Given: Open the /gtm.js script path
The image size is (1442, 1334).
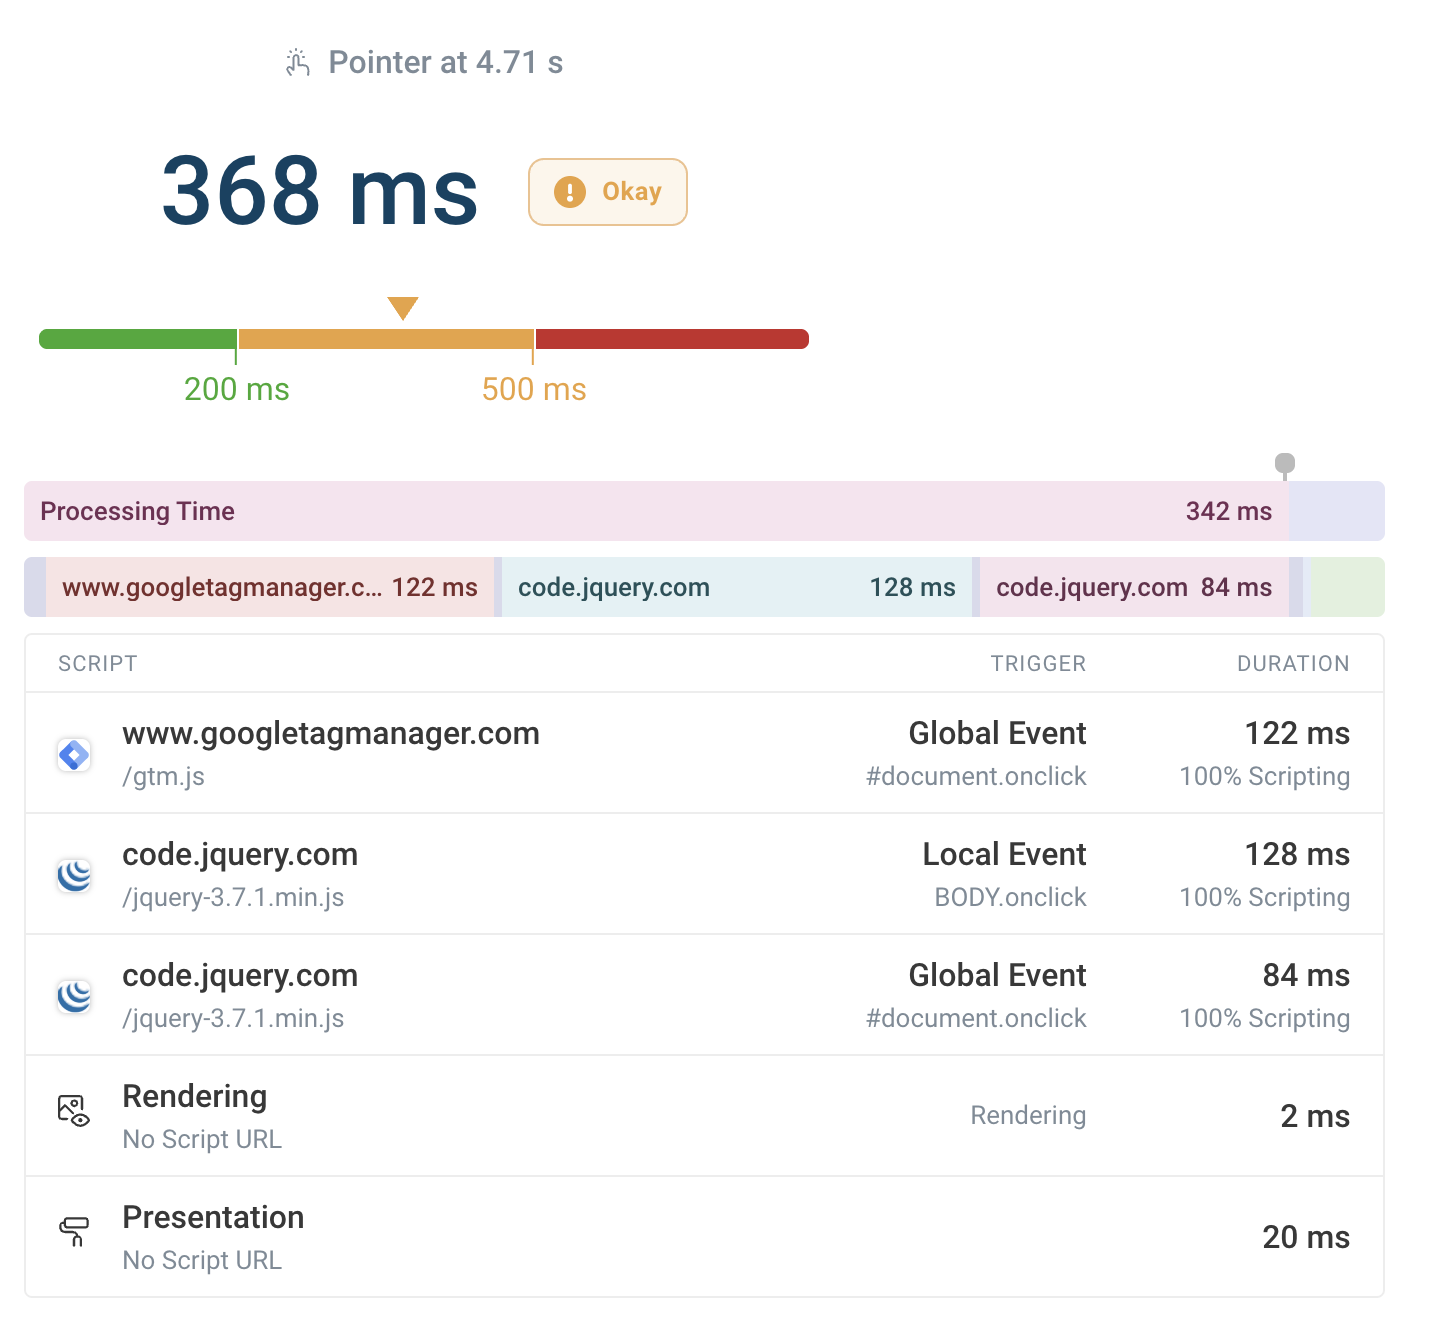Looking at the screenshot, I should tap(163, 777).
